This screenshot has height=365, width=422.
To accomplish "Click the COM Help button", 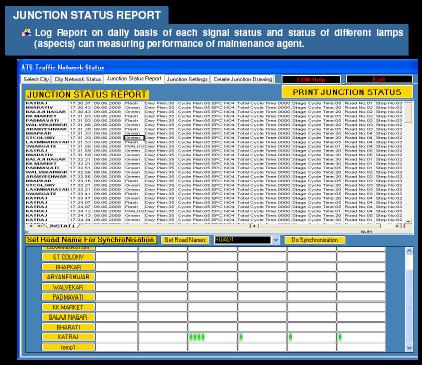I will 311,79.
